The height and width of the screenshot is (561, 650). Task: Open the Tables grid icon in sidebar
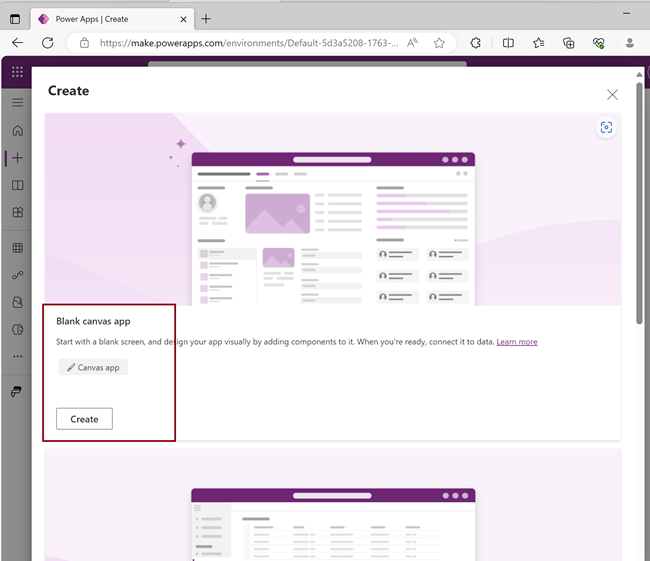coord(17,248)
